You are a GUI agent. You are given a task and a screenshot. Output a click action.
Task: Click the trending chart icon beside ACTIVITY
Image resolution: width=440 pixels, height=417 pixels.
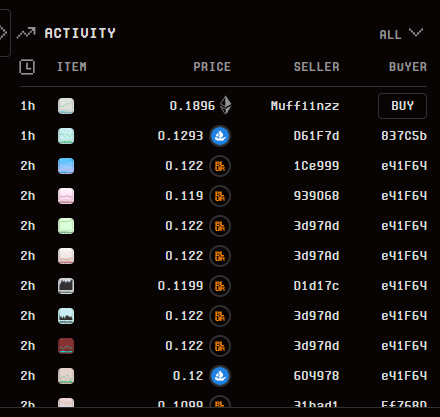(26, 33)
